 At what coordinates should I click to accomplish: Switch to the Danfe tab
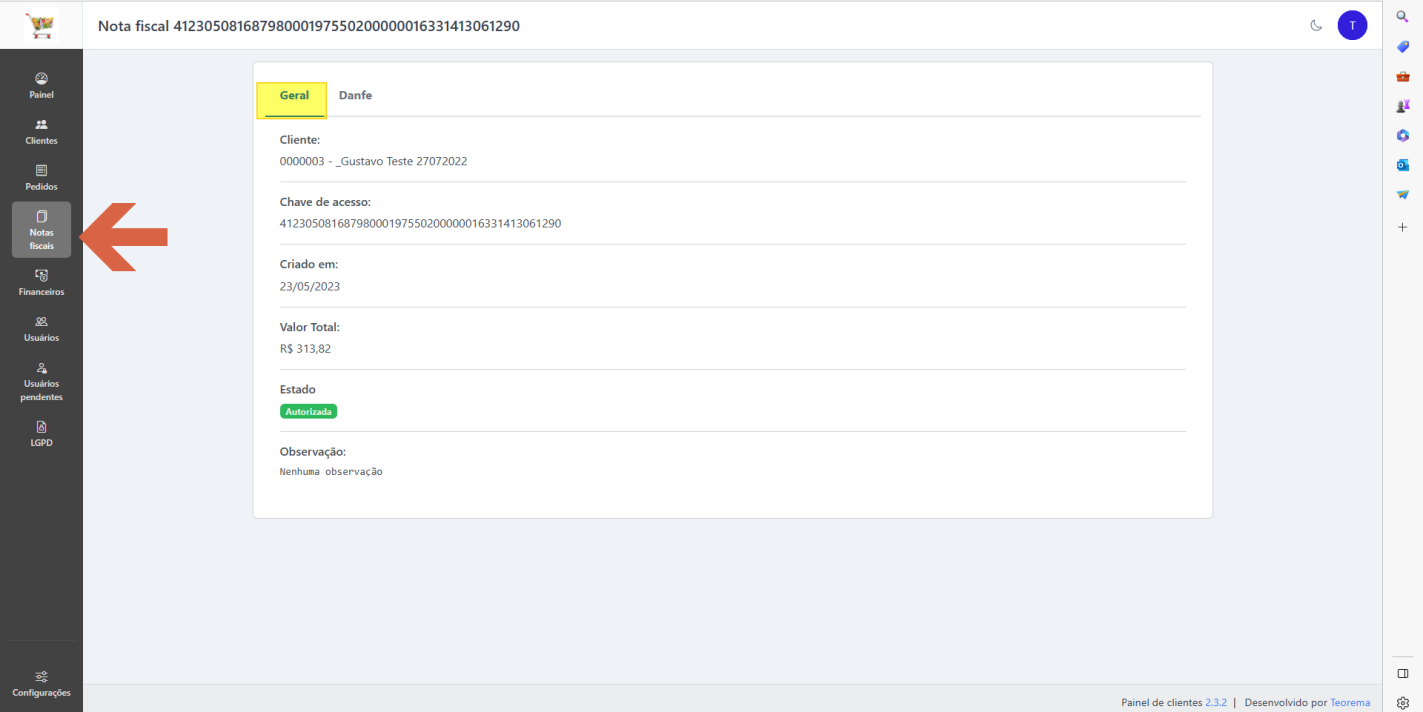click(355, 96)
